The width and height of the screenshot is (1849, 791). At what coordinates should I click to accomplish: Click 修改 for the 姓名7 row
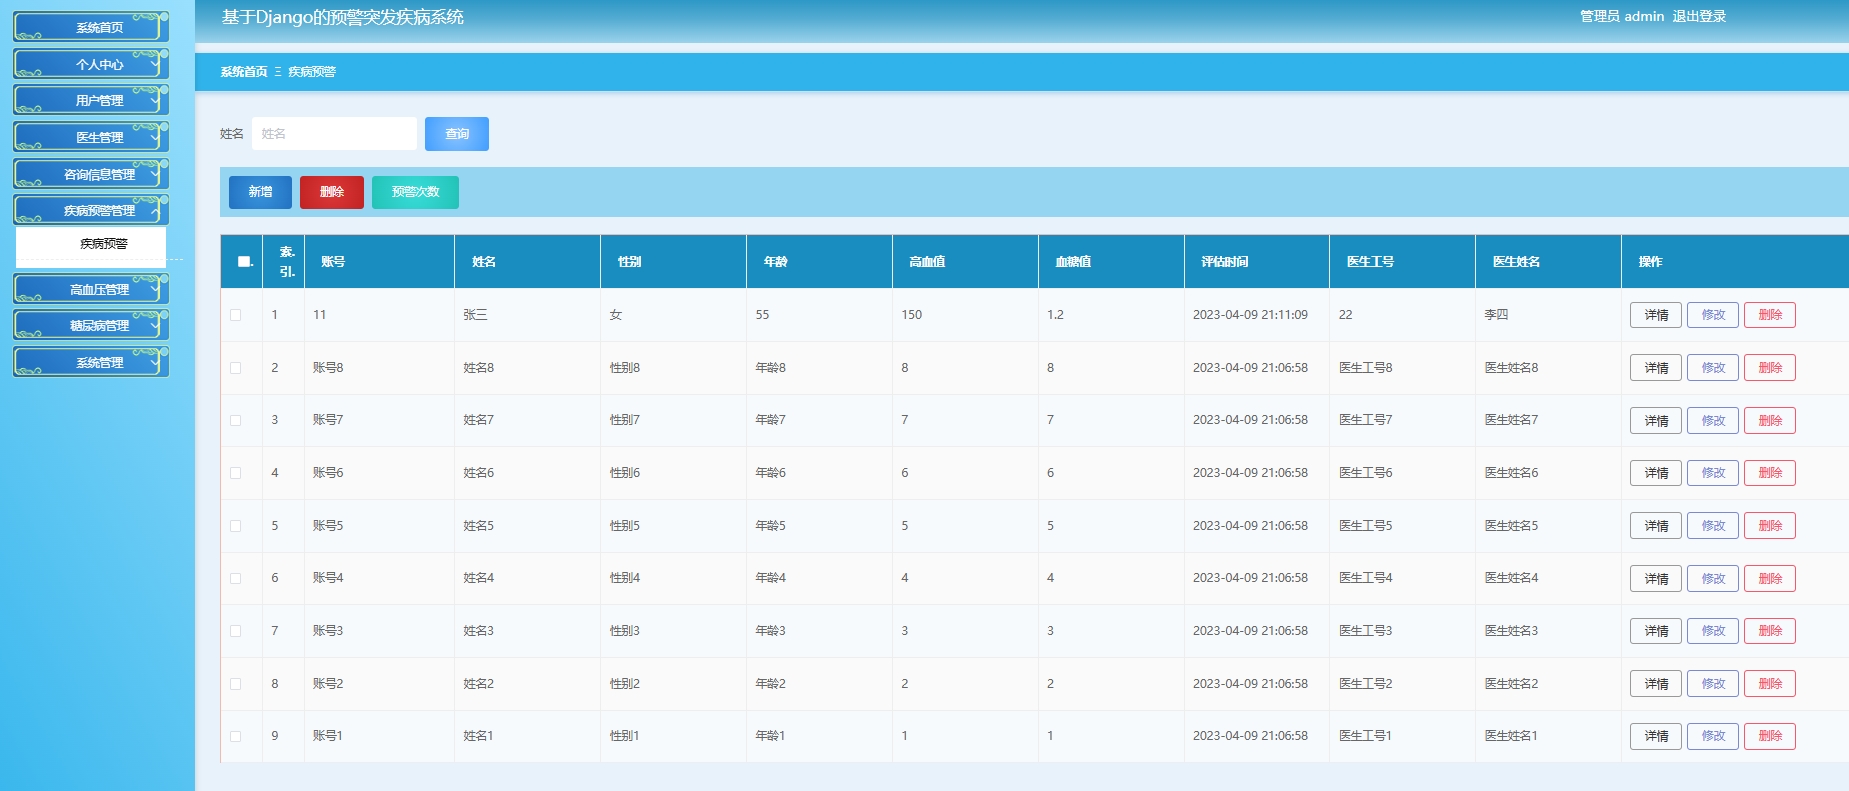point(1713,420)
